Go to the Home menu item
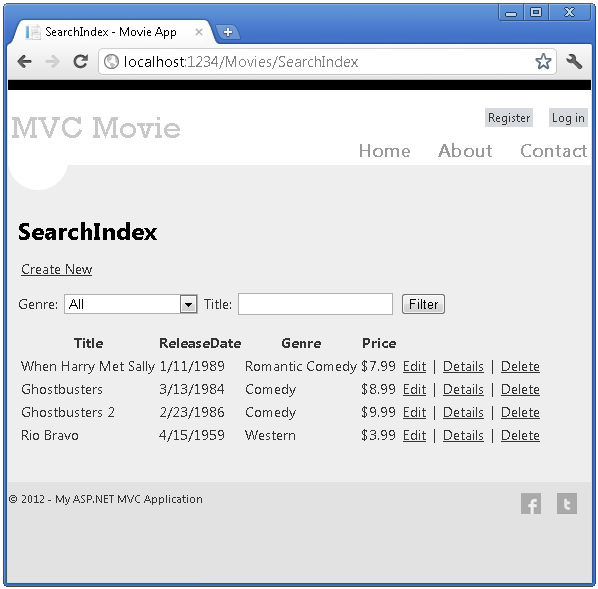The width and height of the screenshot is (598, 589). click(384, 151)
